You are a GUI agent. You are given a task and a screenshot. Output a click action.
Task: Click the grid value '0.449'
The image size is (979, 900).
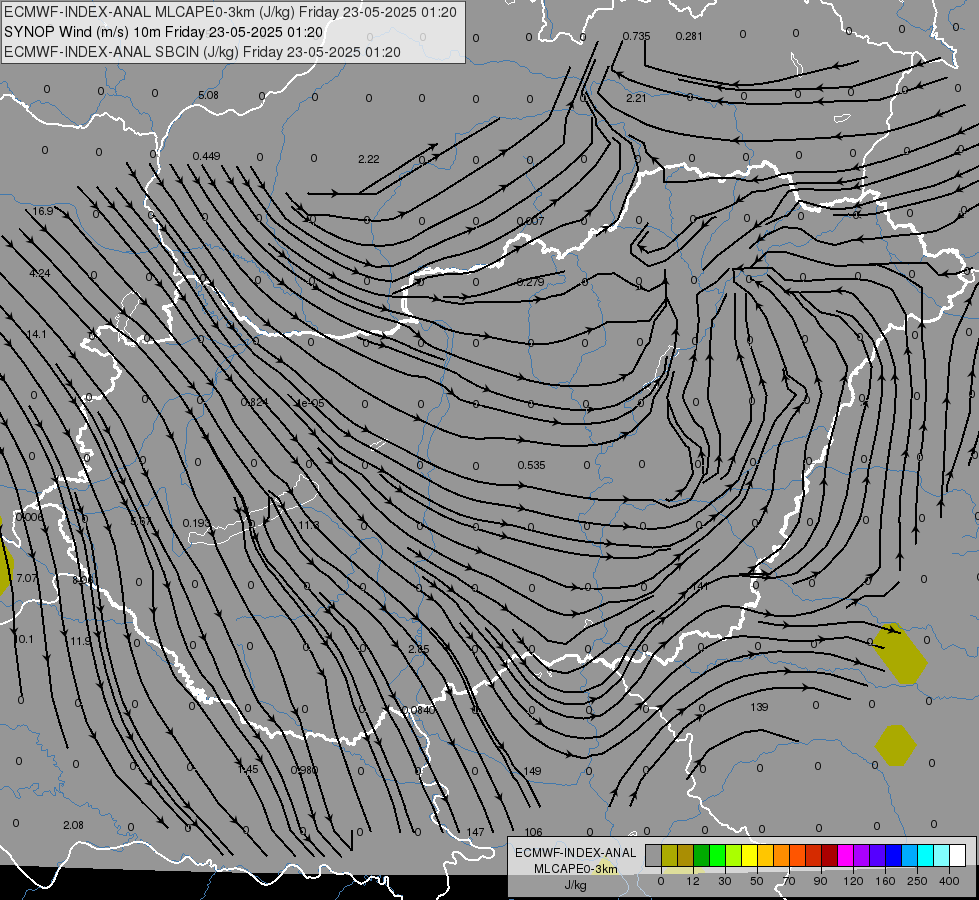(206, 156)
